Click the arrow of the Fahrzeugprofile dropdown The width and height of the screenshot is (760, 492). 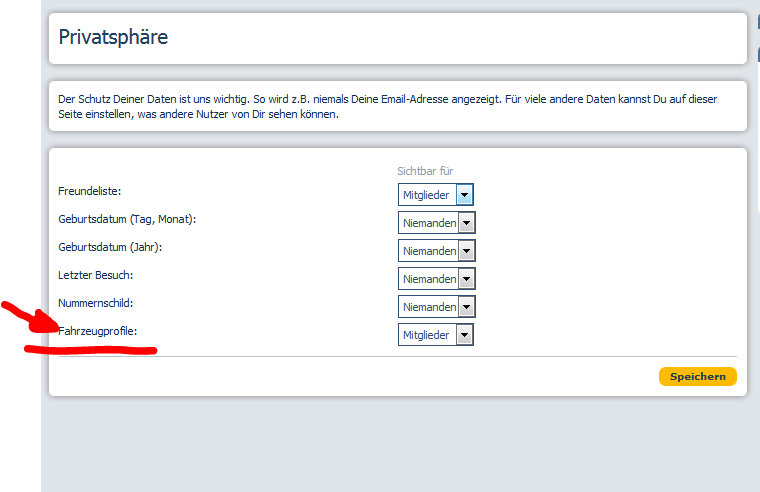point(465,335)
